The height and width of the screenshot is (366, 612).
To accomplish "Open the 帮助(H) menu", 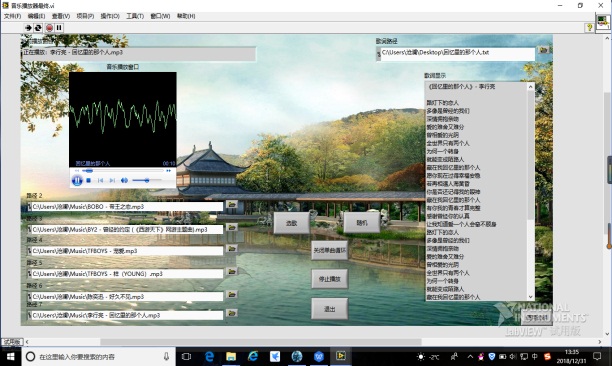I will click(x=186, y=16).
